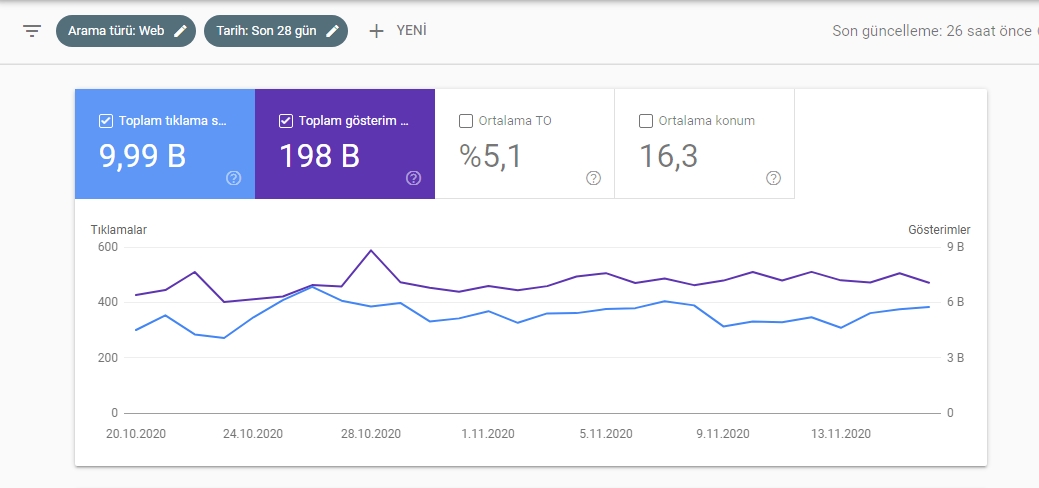Enable the Ortalama TO checkbox
Screen dimensions: 1039x488
pyautogui.click(x=466, y=121)
